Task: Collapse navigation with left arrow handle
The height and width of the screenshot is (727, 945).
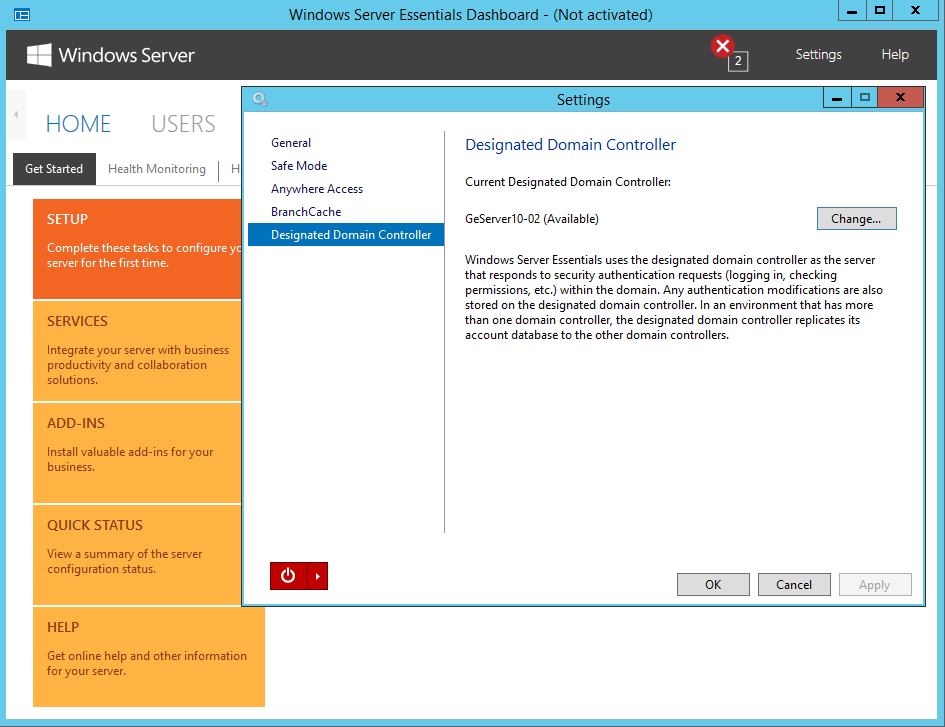Action: pos(16,115)
